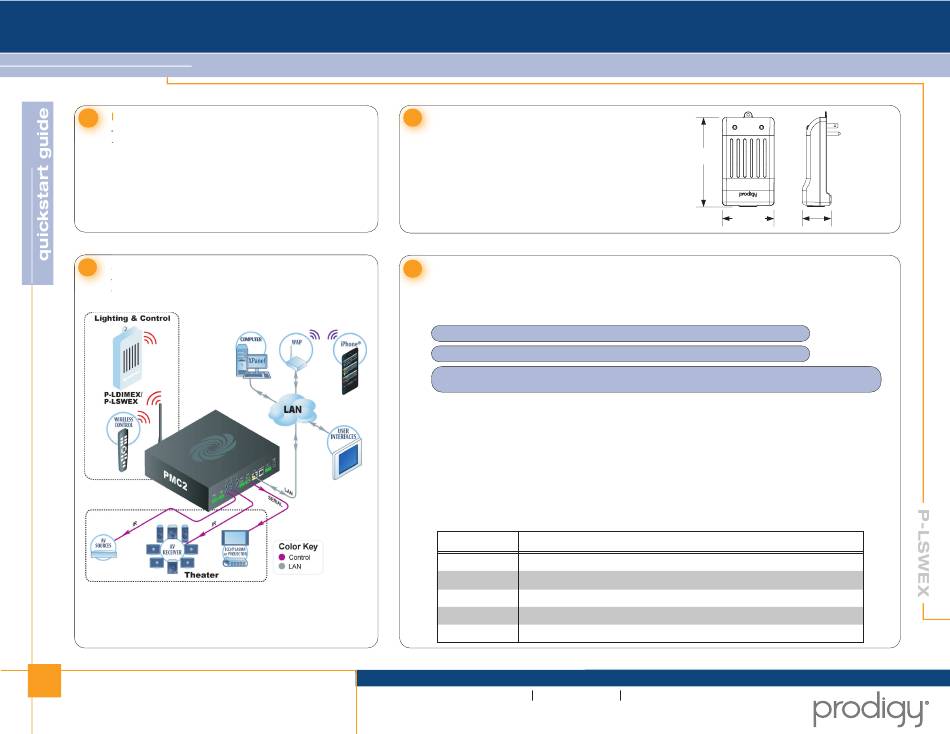Click the "Lighting & Control" heading
The image size is (950, 734).
click(132, 318)
